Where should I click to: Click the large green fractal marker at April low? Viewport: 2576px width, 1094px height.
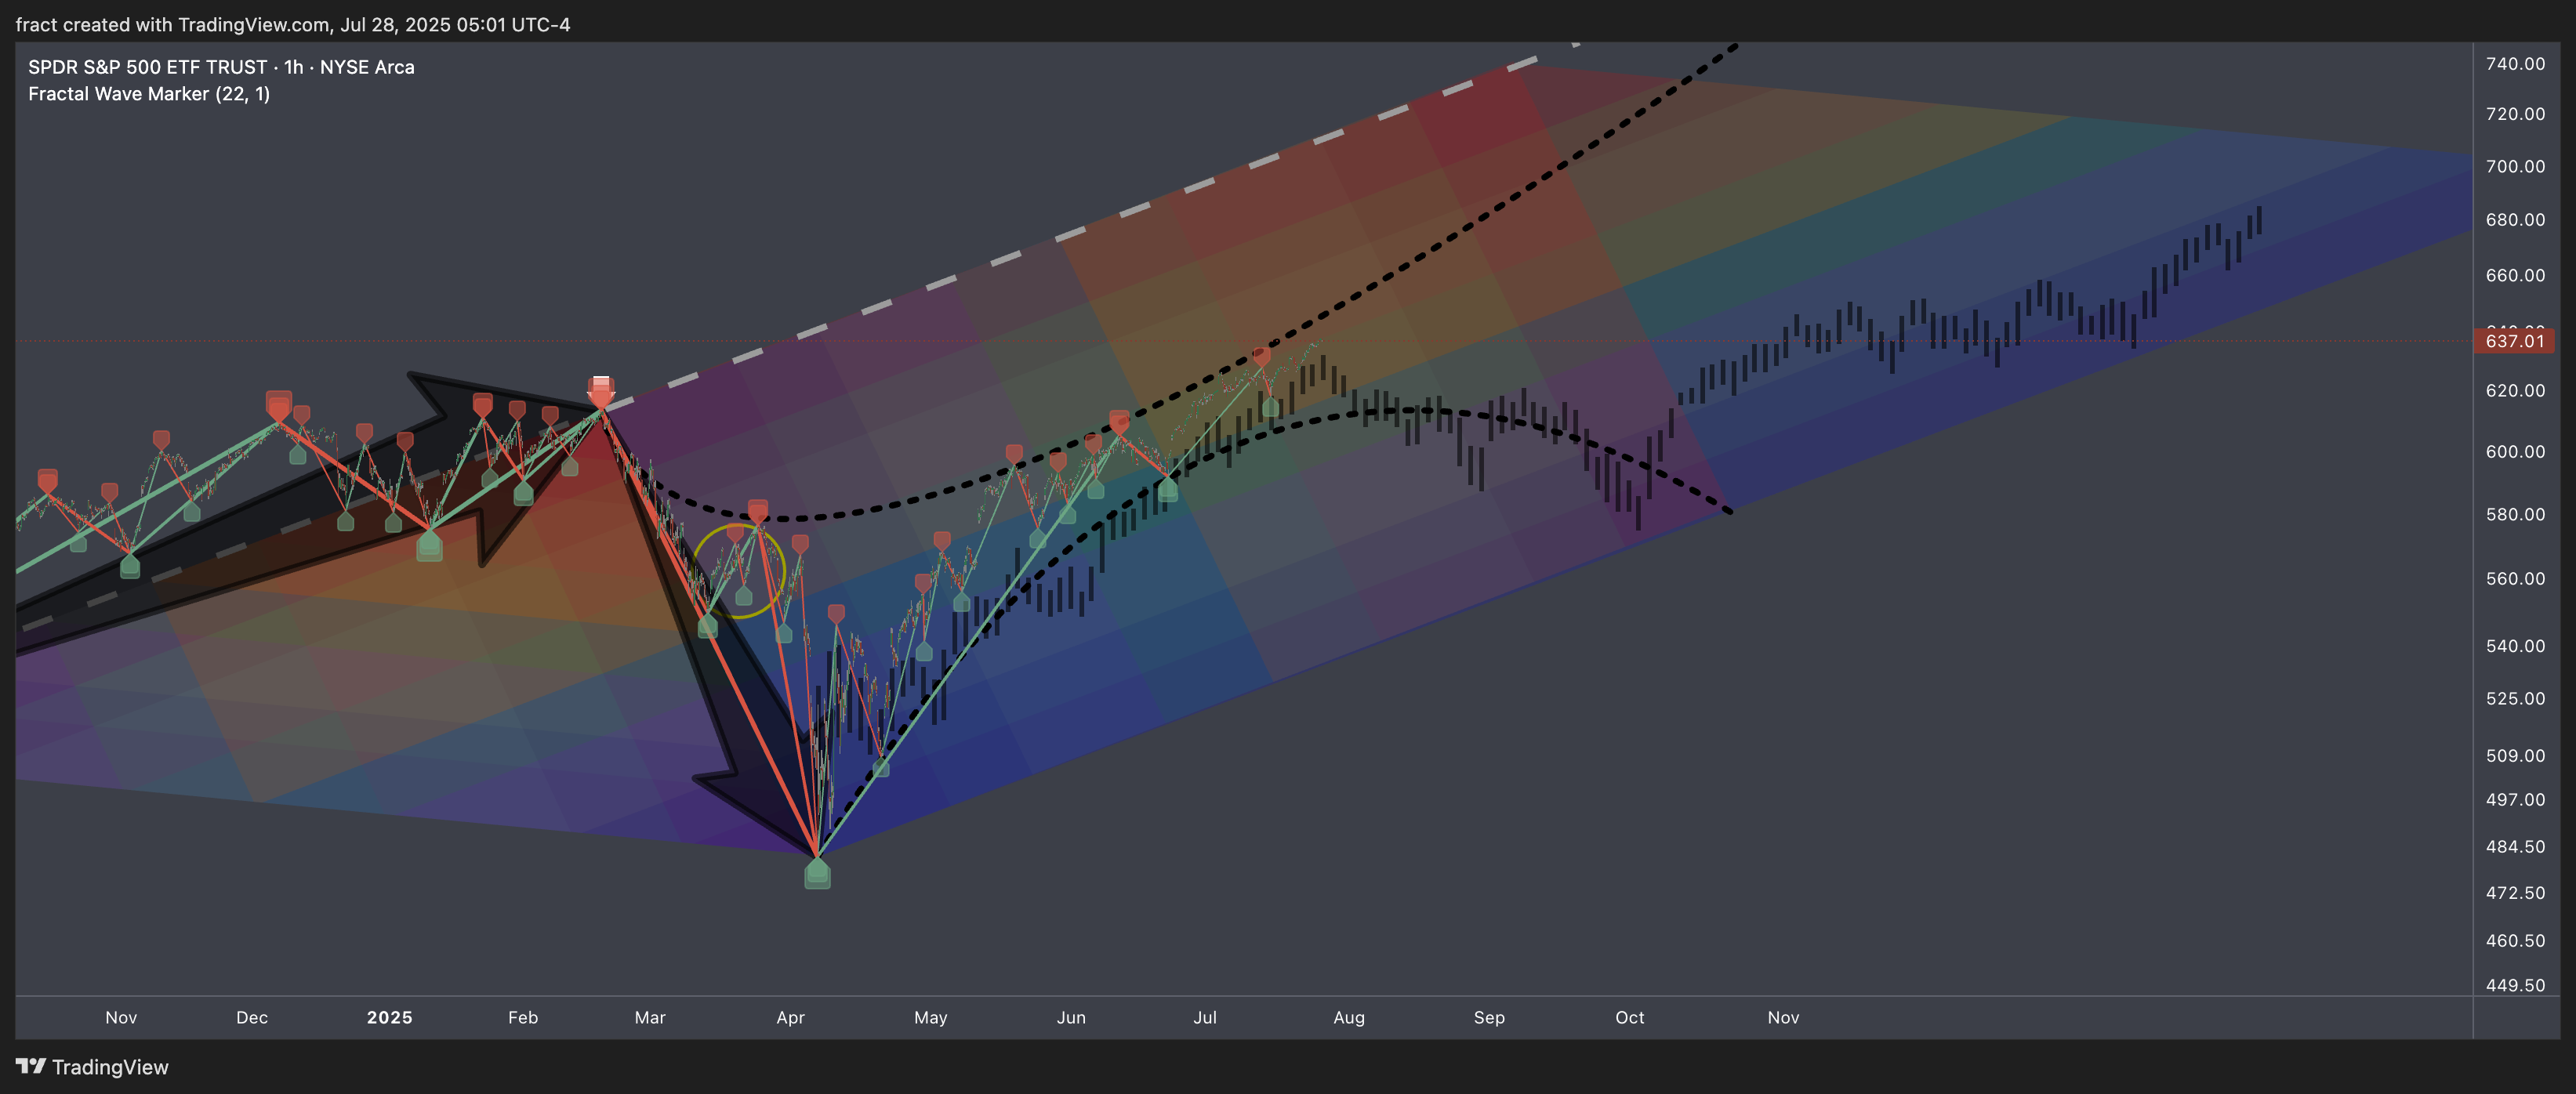pos(817,874)
